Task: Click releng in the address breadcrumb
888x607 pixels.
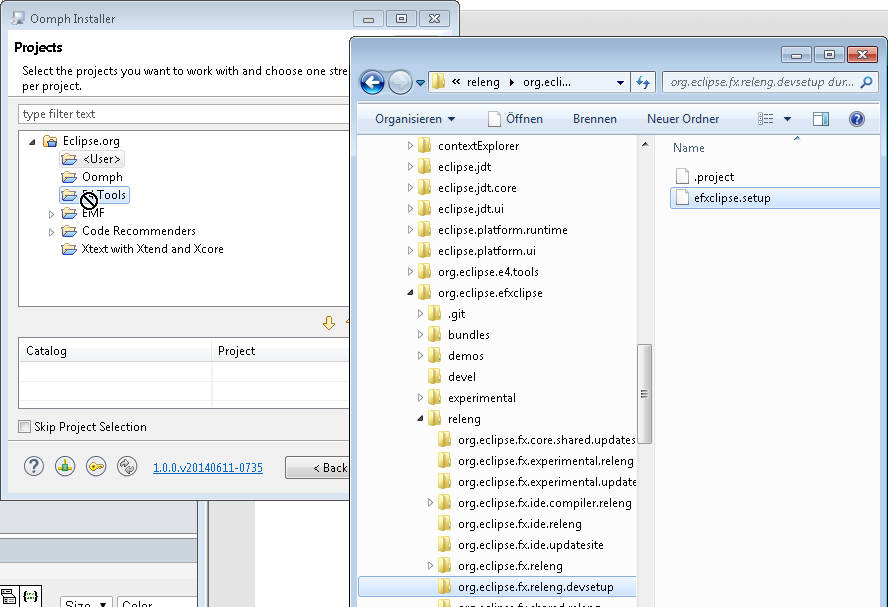Action: tap(483, 83)
